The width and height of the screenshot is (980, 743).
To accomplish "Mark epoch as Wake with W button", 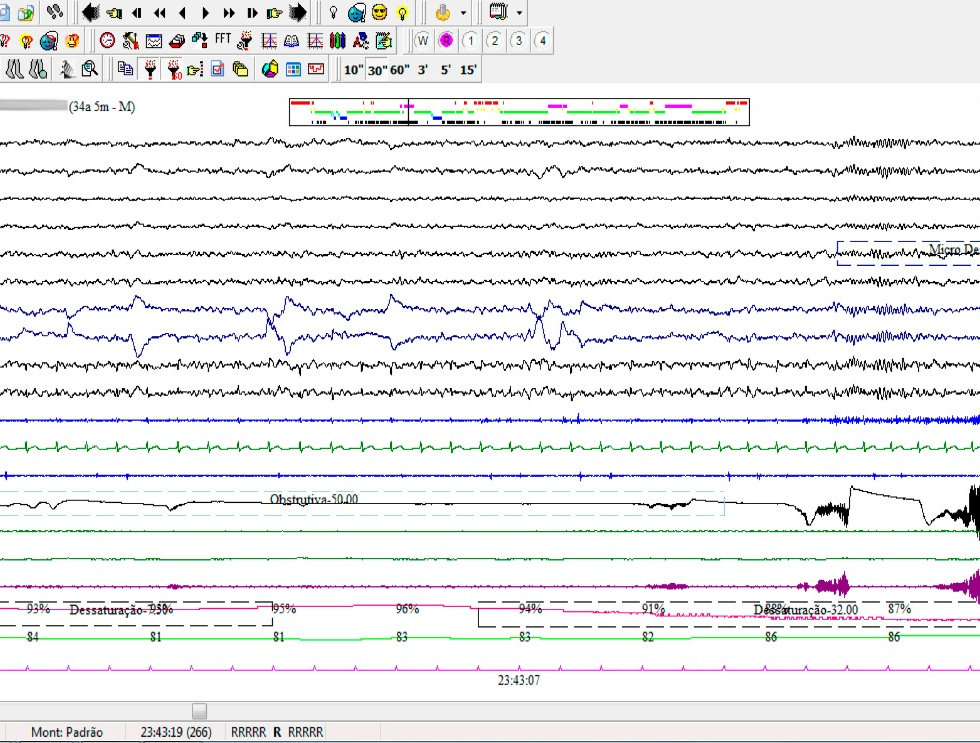I will click(x=422, y=41).
